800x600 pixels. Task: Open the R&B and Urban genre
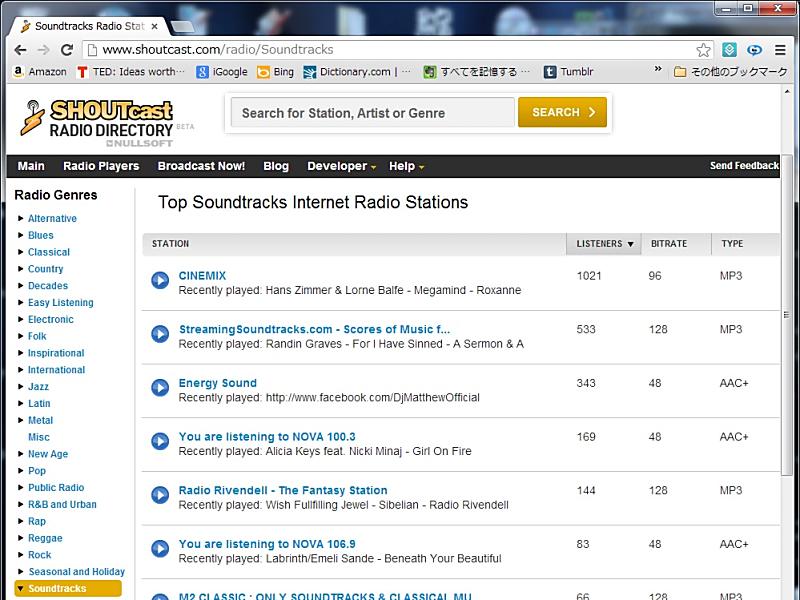tap(62, 505)
